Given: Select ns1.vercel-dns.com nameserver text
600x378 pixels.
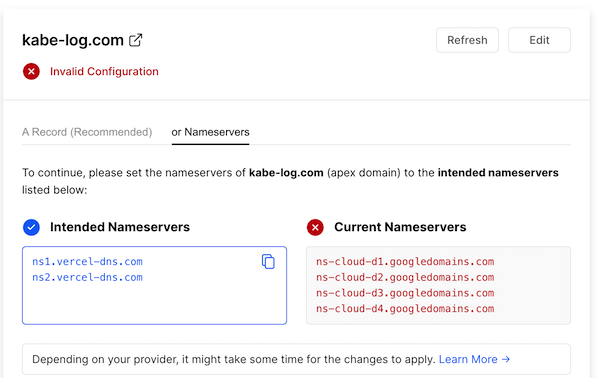Looking at the screenshot, I should (x=87, y=262).
